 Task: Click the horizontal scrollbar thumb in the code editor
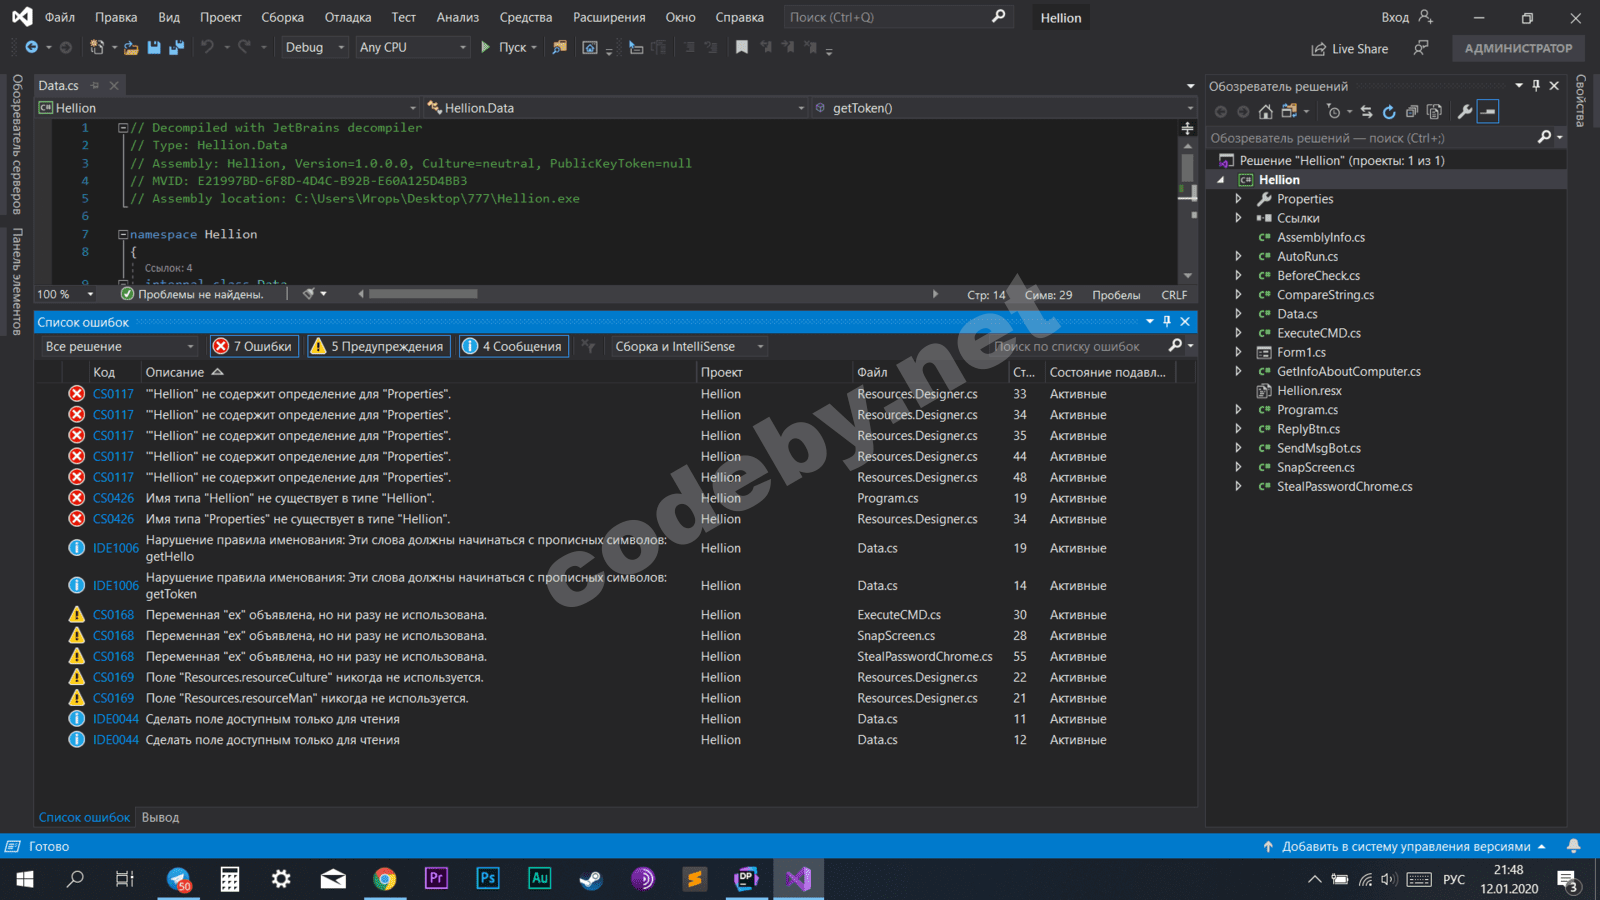click(x=423, y=294)
